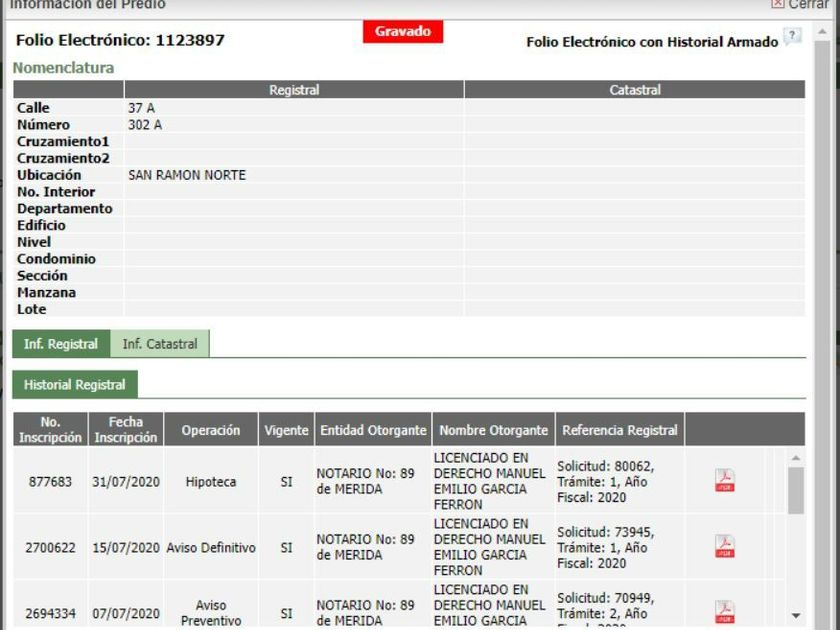The height and width of the screenshot is (630, 840).
Task: Select inscription number 2694334 cell
Action: tap(50, 613)
